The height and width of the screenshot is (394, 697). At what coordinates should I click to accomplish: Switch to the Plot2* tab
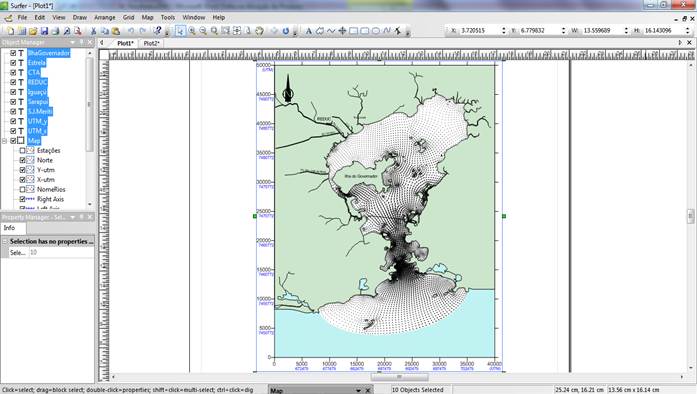pyautogui.click(x=152, y=43)
